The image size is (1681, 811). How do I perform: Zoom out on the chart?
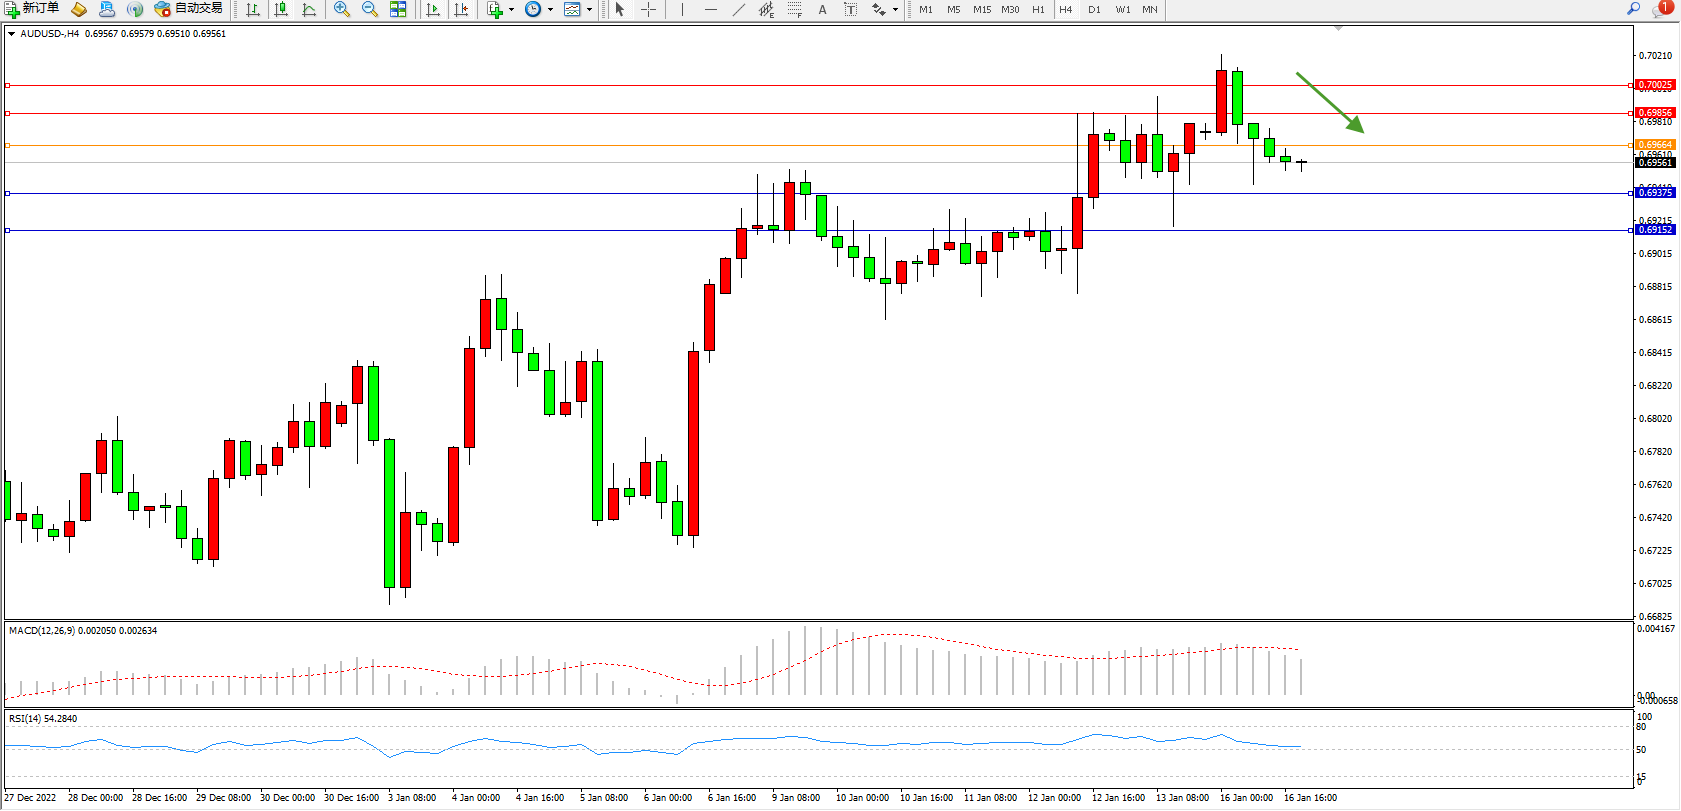pos(370,9)
